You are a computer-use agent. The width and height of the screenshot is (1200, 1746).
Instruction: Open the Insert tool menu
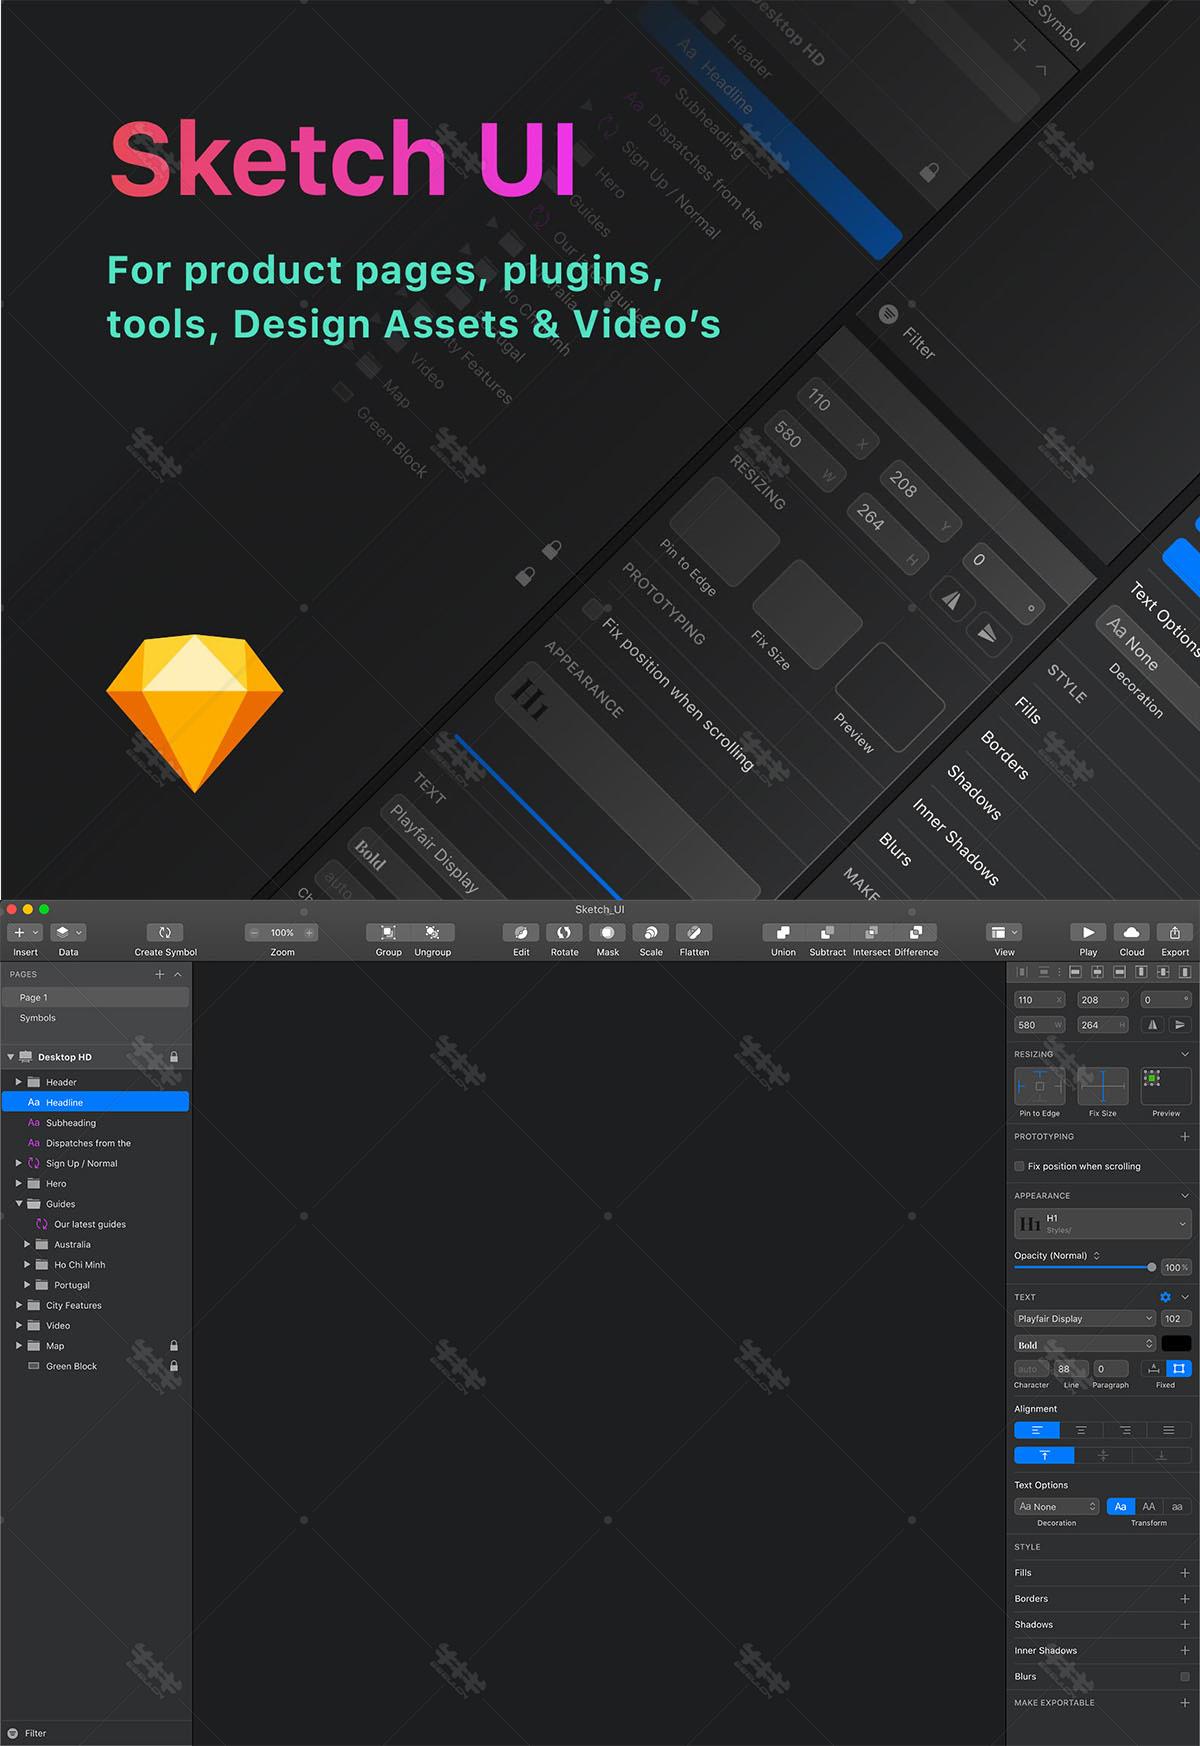(x=25, y=932)
